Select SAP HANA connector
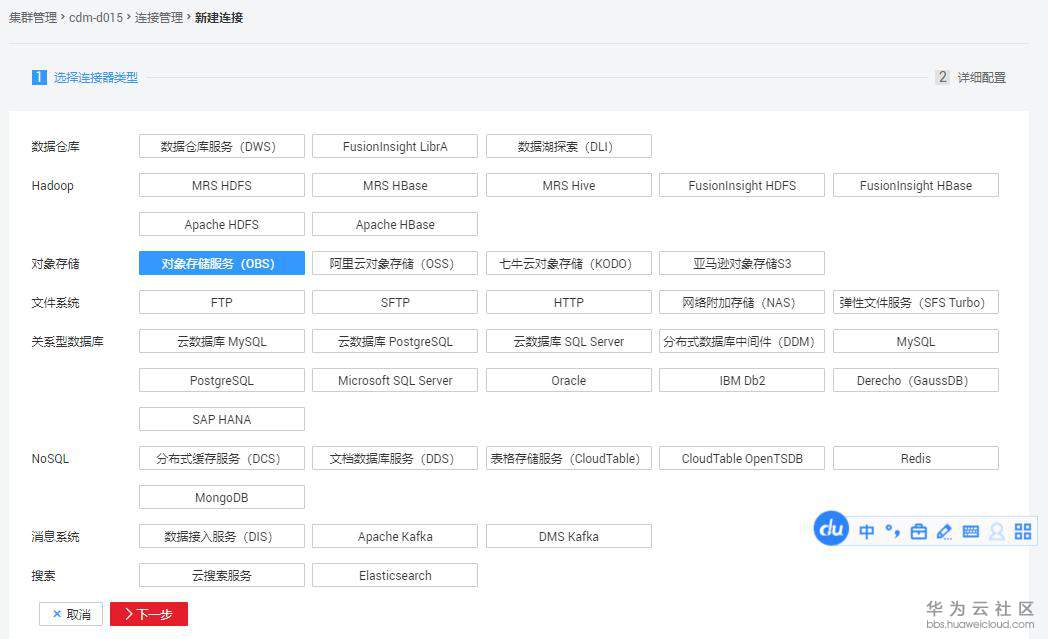Viewport: 1048px width, 639px height. coord(222,419)
